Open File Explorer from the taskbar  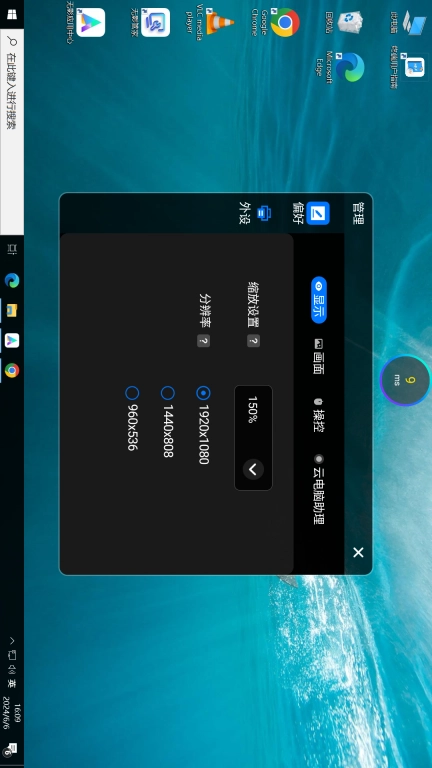12,310
